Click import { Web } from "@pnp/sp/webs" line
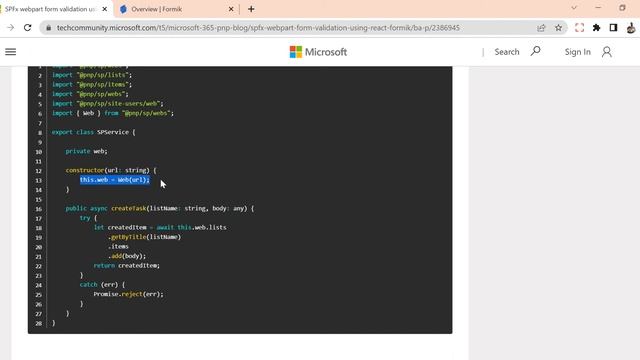Image resolution: width=640 pixels, height=360 pixels. pos(113,113)
